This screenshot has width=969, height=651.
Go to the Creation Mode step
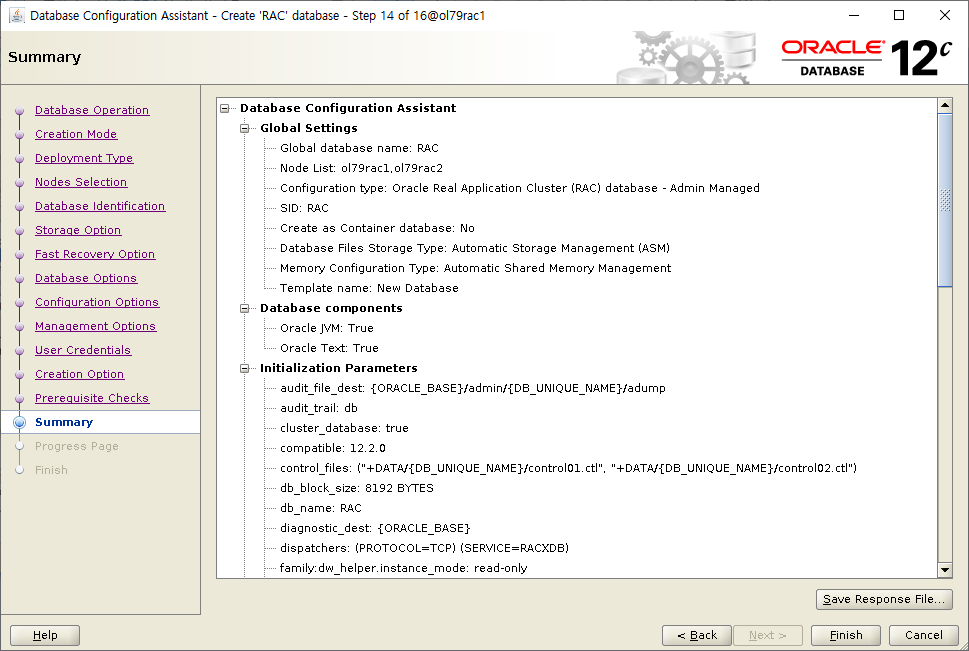76,134
